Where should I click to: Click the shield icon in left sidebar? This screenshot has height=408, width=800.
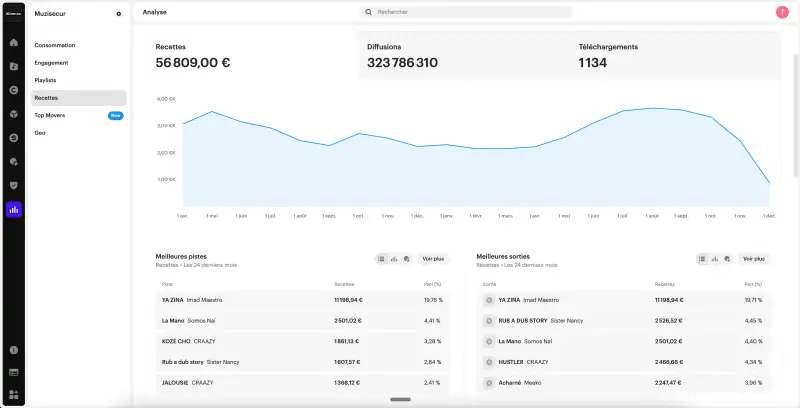click(14, 185)
